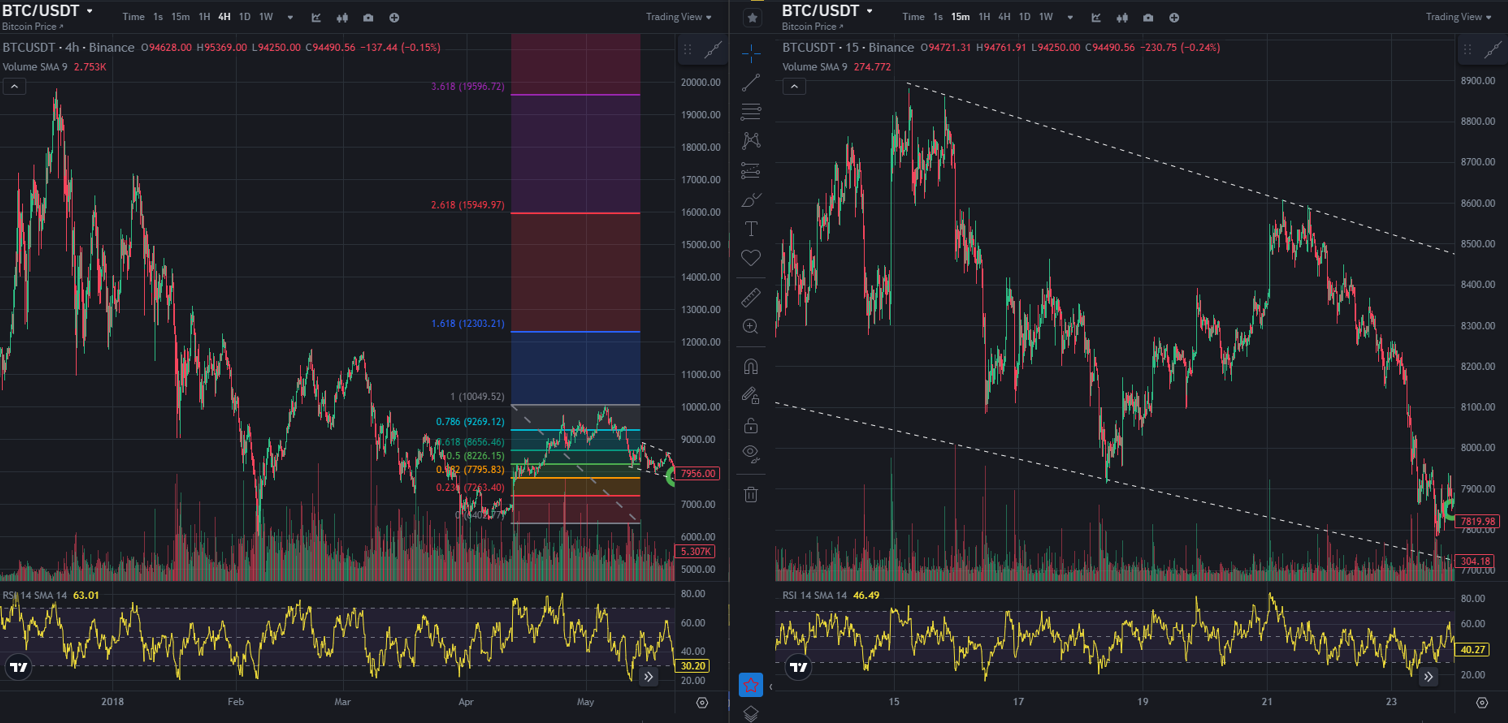This screenshot has height=723, width=1508.
Task: Open more intervals dropdown in right chart
Action: 1070,17
